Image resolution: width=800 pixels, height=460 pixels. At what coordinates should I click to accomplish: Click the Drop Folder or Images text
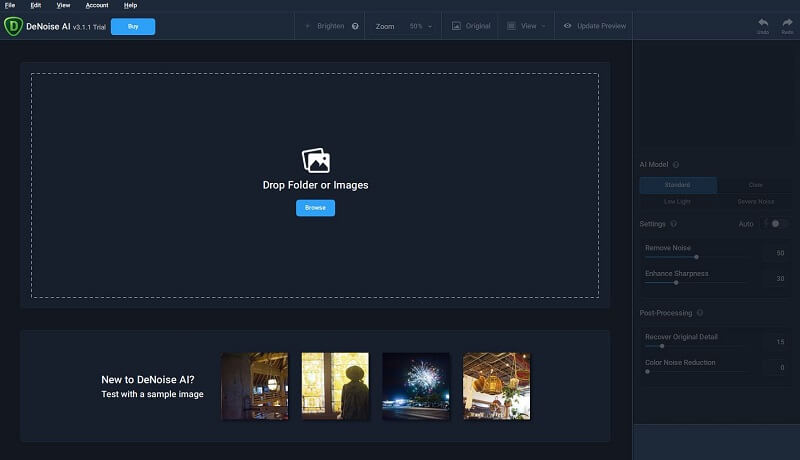(315, 185)
